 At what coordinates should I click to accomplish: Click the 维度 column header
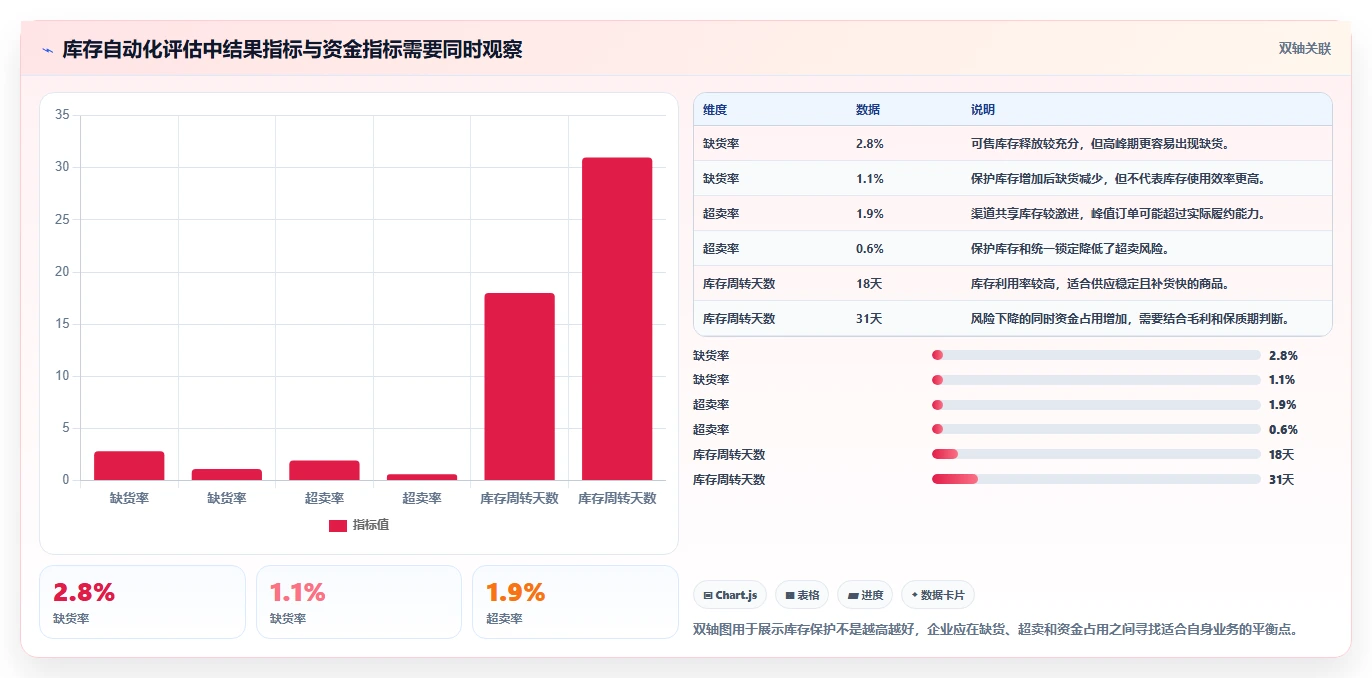tap(715, 110)
